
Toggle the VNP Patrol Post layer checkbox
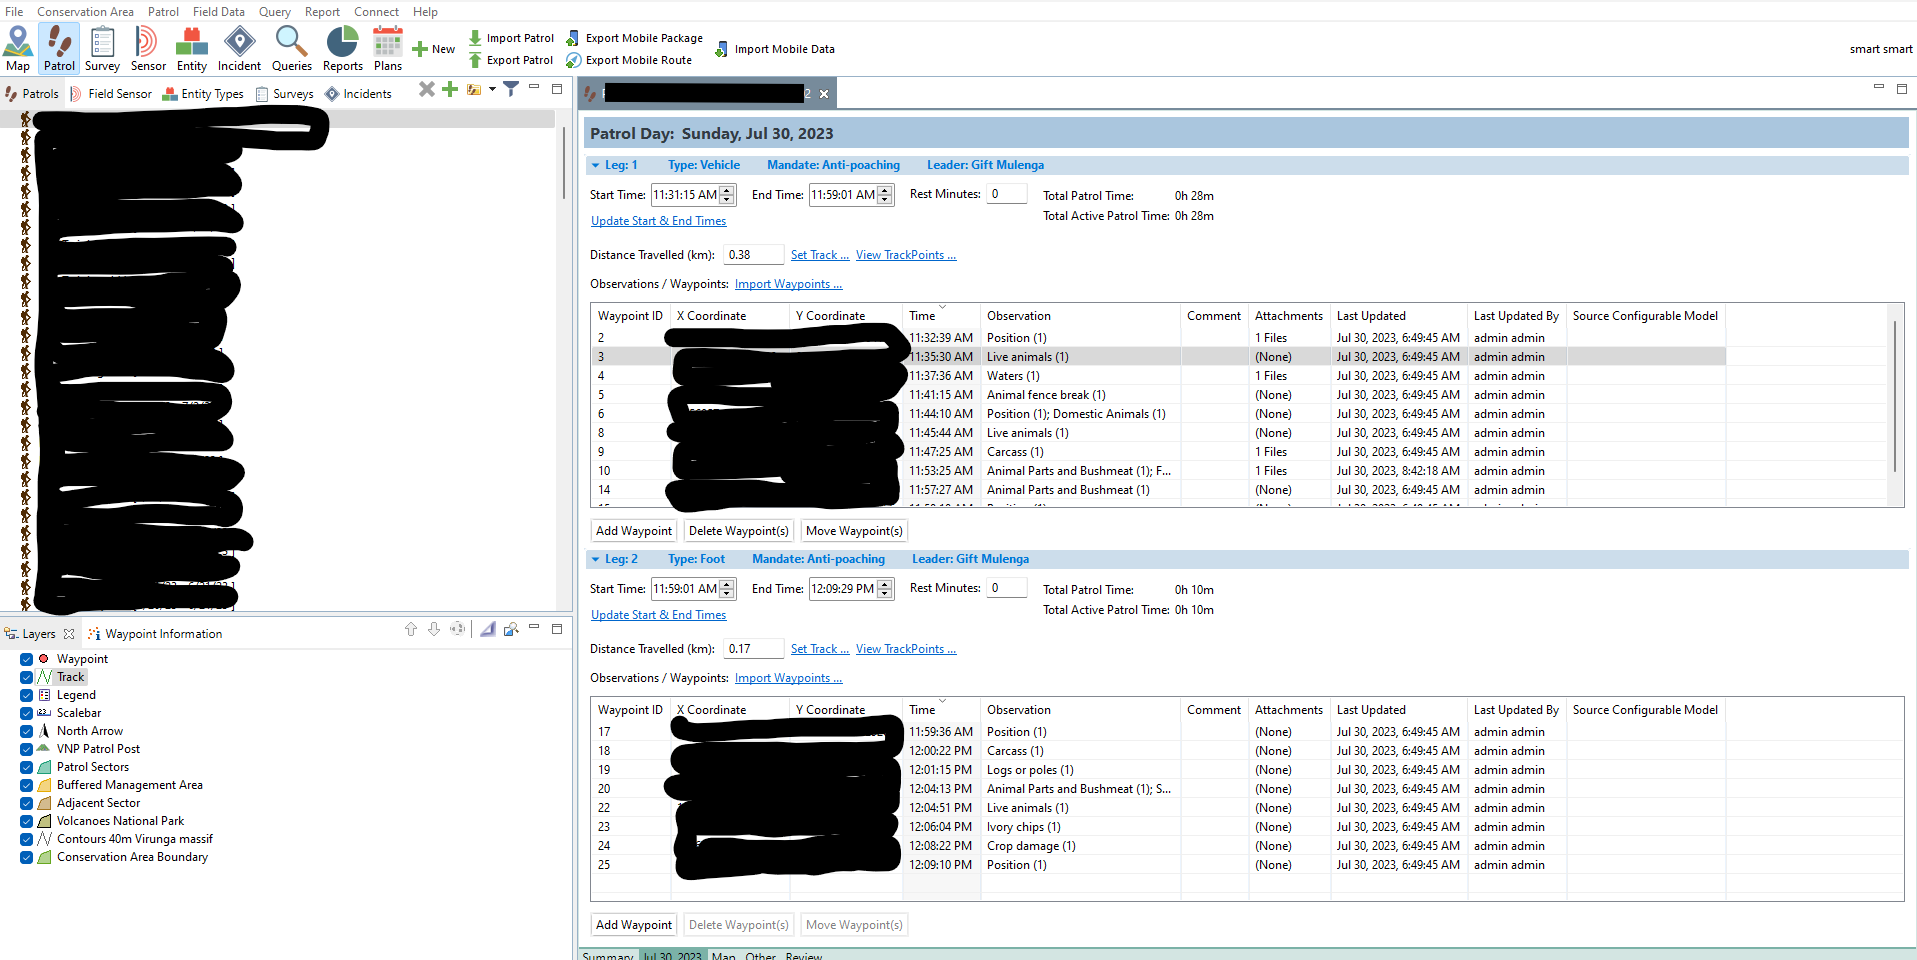coord(27,749)
